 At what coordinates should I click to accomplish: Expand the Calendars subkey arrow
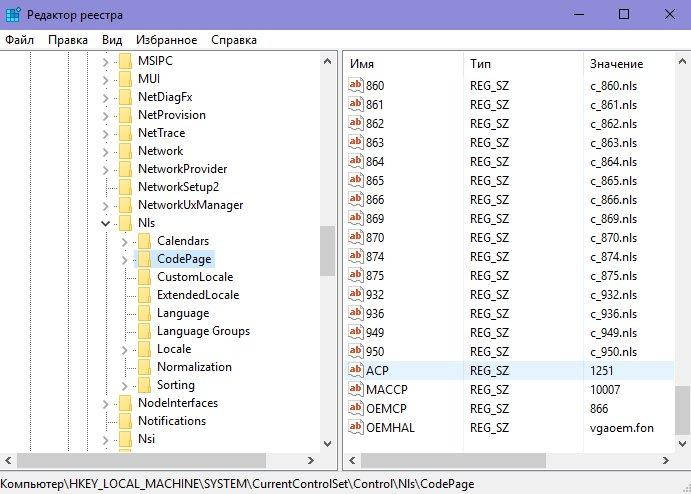coord(125,241)
